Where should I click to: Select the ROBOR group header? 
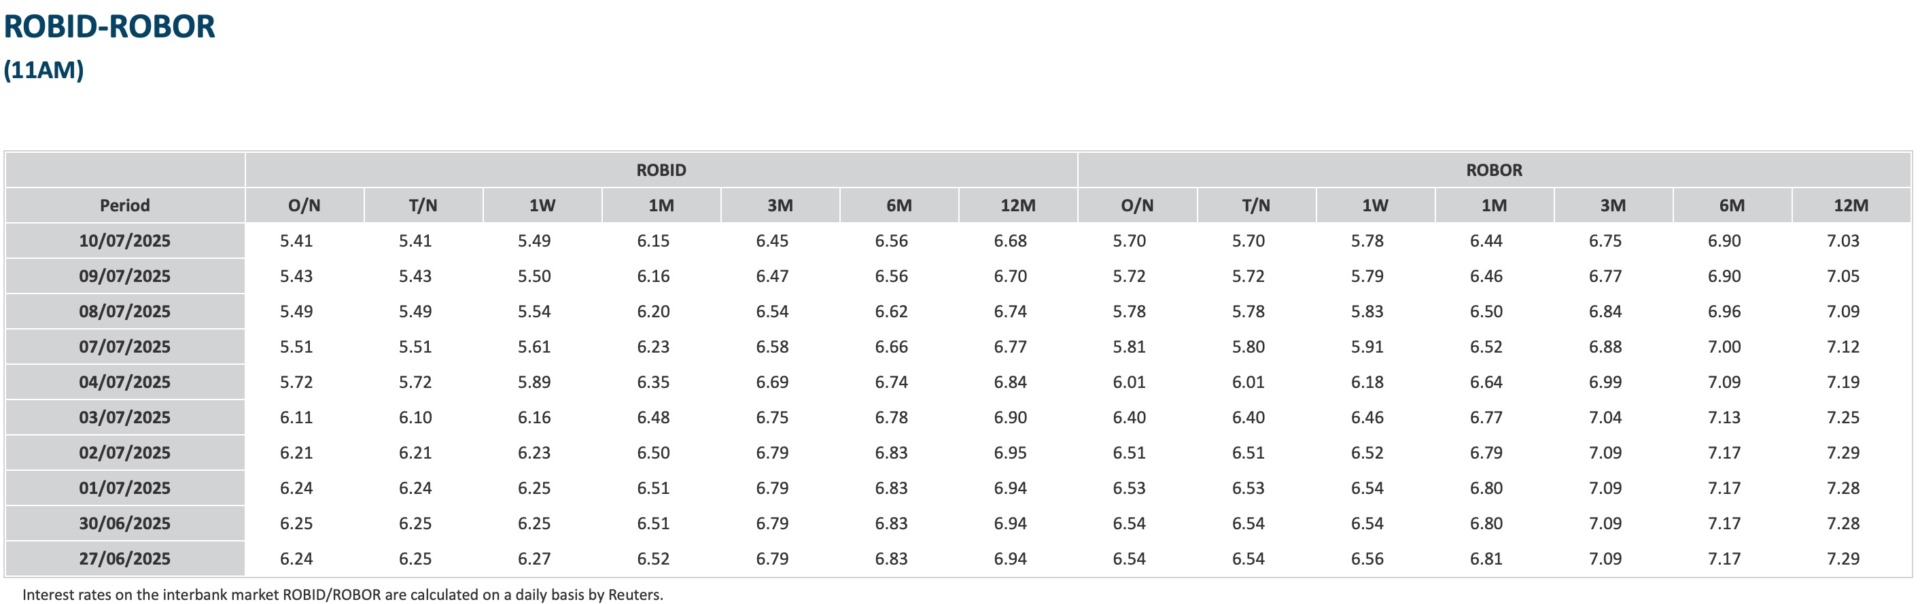[x=1494, y=170]
